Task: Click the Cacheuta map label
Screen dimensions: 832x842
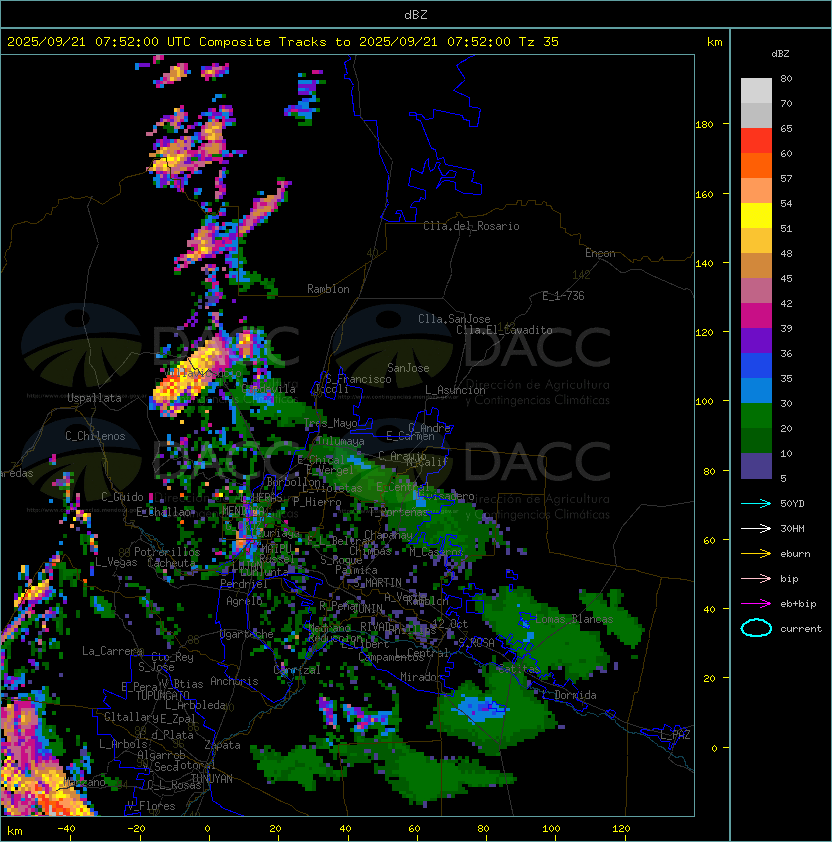Action: tap(171, 563)
